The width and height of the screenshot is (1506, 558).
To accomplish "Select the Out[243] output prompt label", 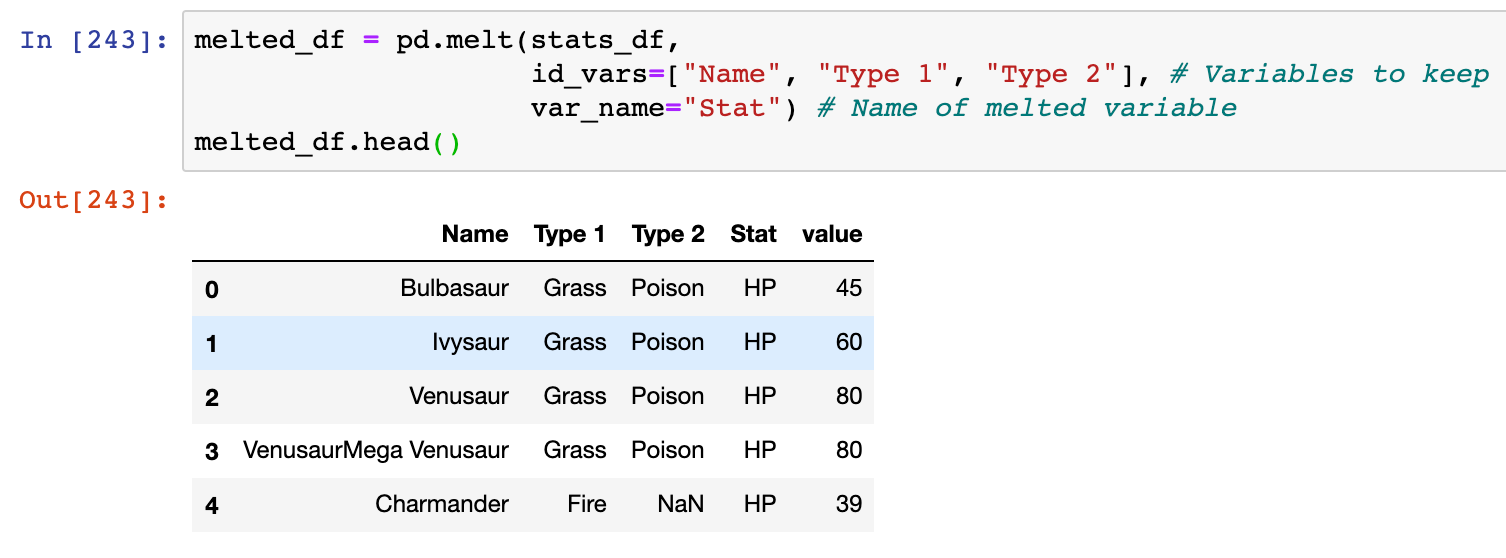I will pyautogui.click(x=94, y=199).
